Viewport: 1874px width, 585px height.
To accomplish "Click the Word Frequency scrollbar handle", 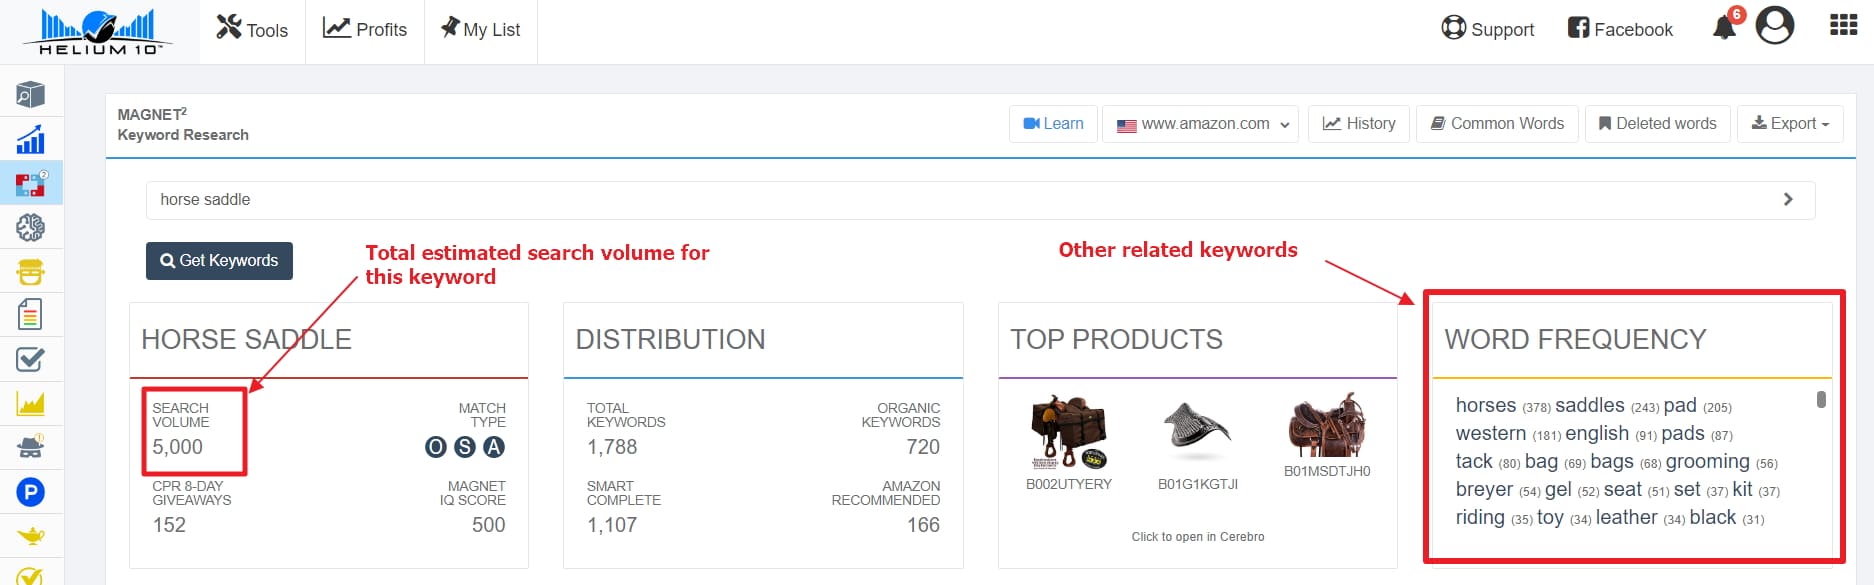I will (1821, 399).
